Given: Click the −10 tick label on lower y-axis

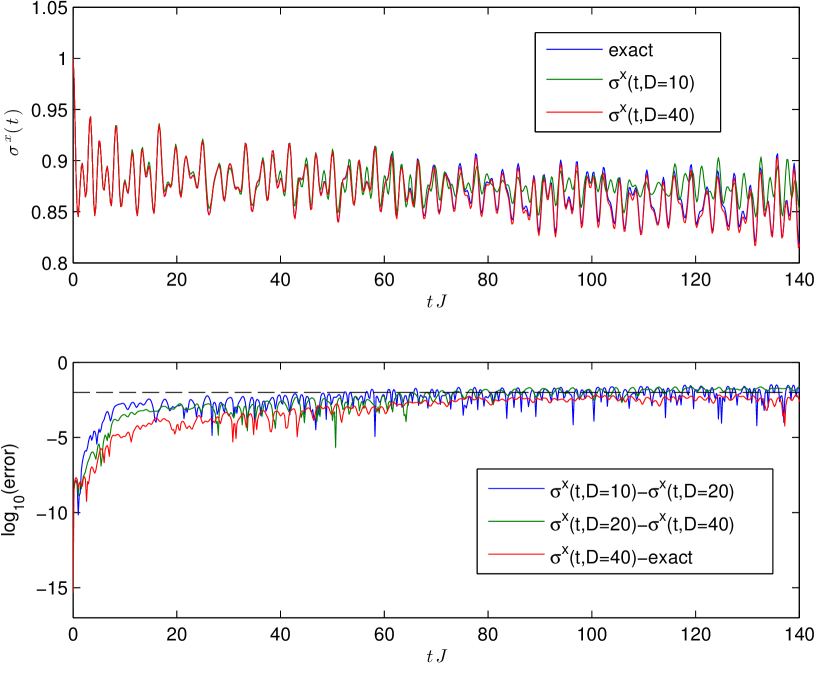Looking at the screenshot, I should coord(51,513).
